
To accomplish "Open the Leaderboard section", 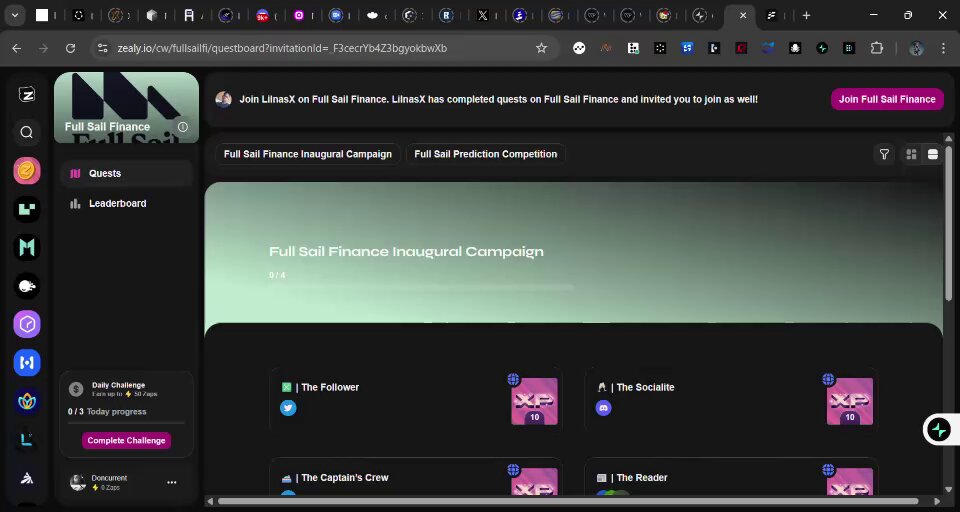I will (x=126, y=203).
